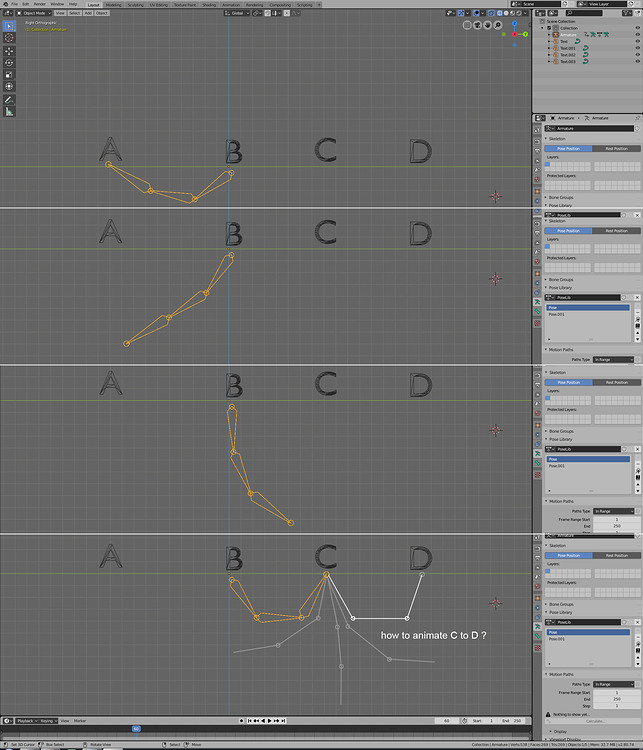
Task: Switch viewport shading to Rendered
Action: pyautogui.click(x=519, y=13)
